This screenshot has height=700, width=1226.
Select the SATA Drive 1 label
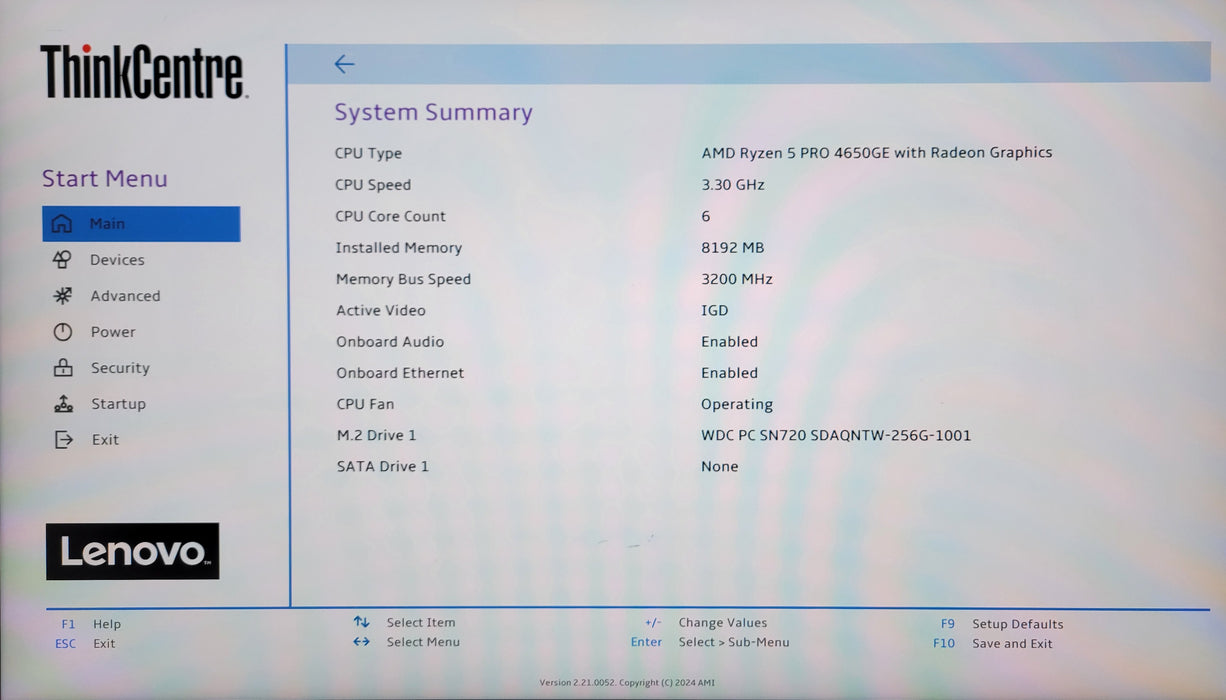[383, 466]
